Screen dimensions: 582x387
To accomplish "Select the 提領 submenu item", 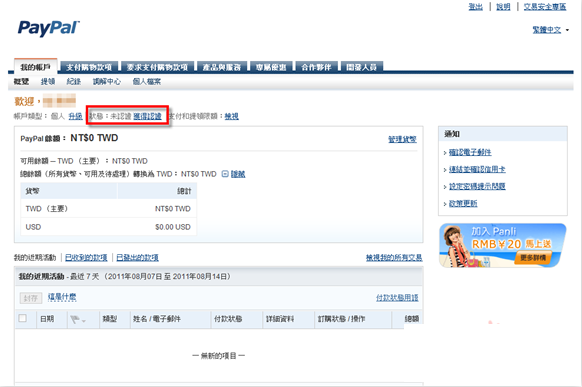I will (x=48, y=82).
